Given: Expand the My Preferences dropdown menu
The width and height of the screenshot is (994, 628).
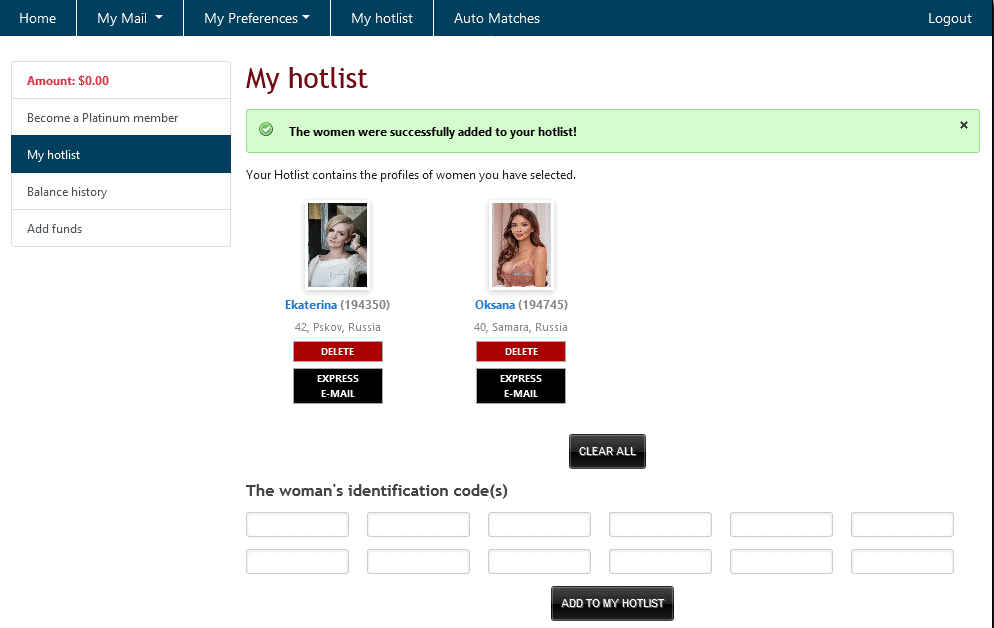Looking at the screenshot, I should tap(257, 18).
